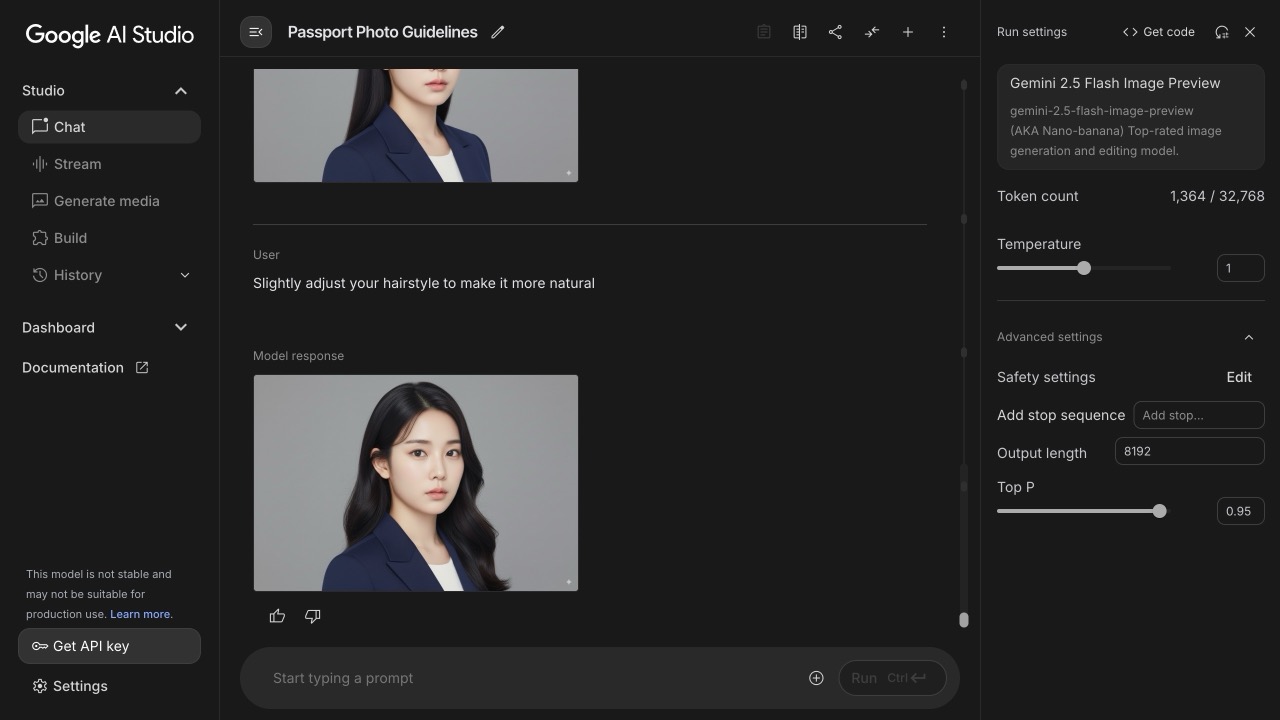Go to Stream in sidebar
The height and width of the screenshot is (720, 1280).
tap(110, 164)
